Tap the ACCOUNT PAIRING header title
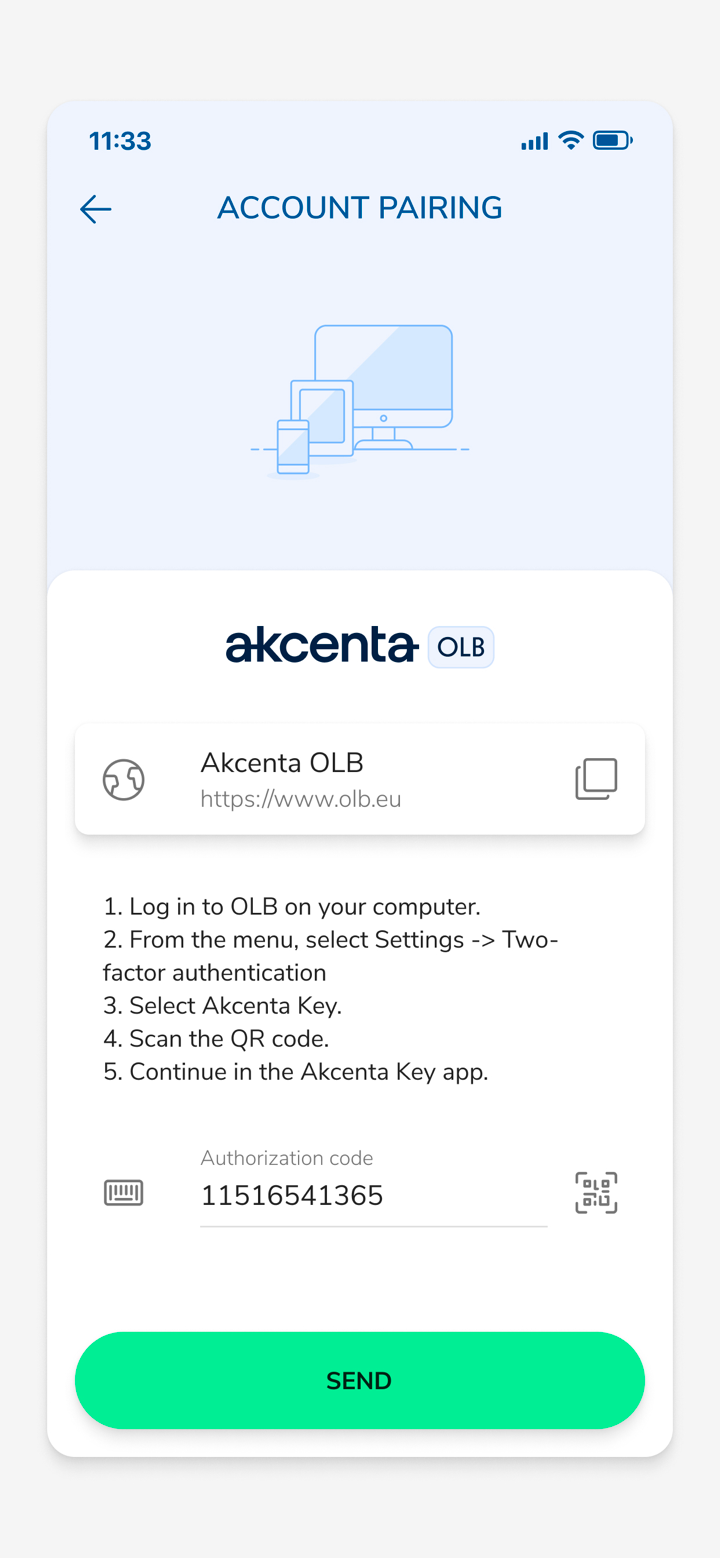This screenshot has width=720, height=1558. tap(360, 208)
